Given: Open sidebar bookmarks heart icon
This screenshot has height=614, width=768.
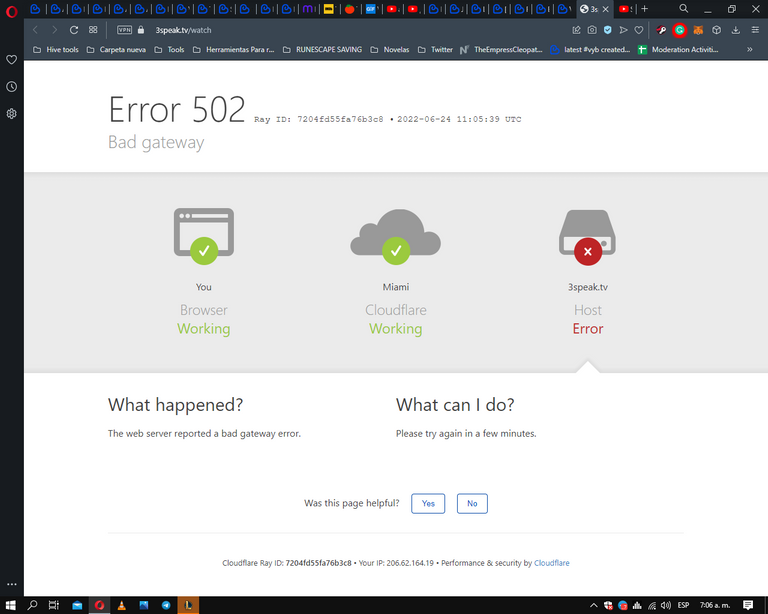Looking at the screenshot, I should [12, 60].
